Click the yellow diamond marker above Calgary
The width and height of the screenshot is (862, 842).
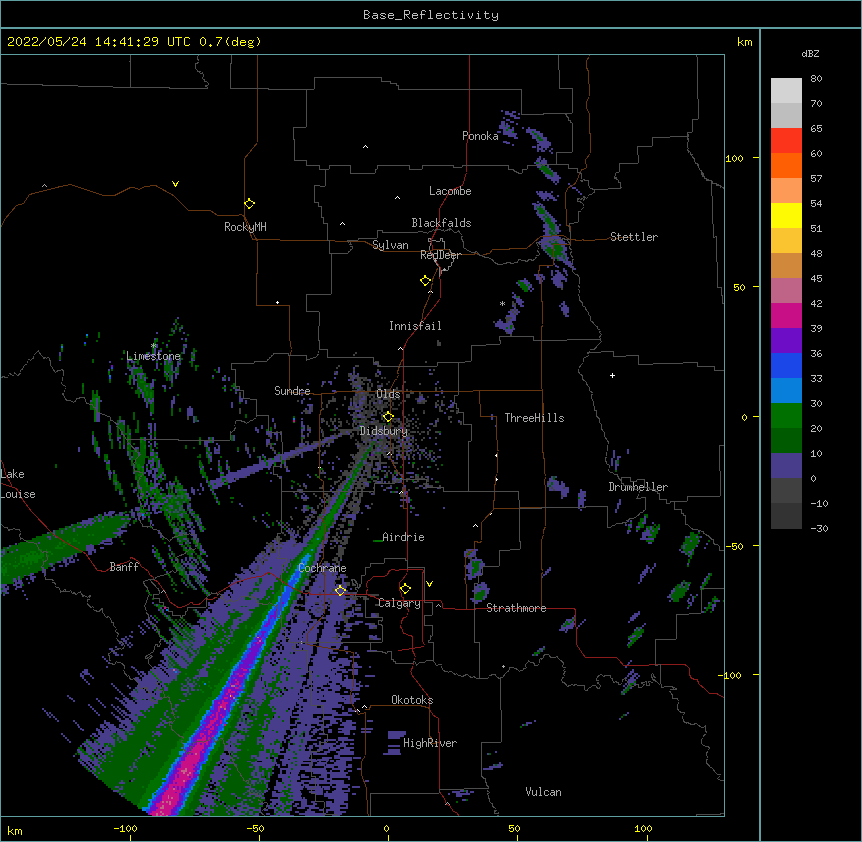pos(405,589)
